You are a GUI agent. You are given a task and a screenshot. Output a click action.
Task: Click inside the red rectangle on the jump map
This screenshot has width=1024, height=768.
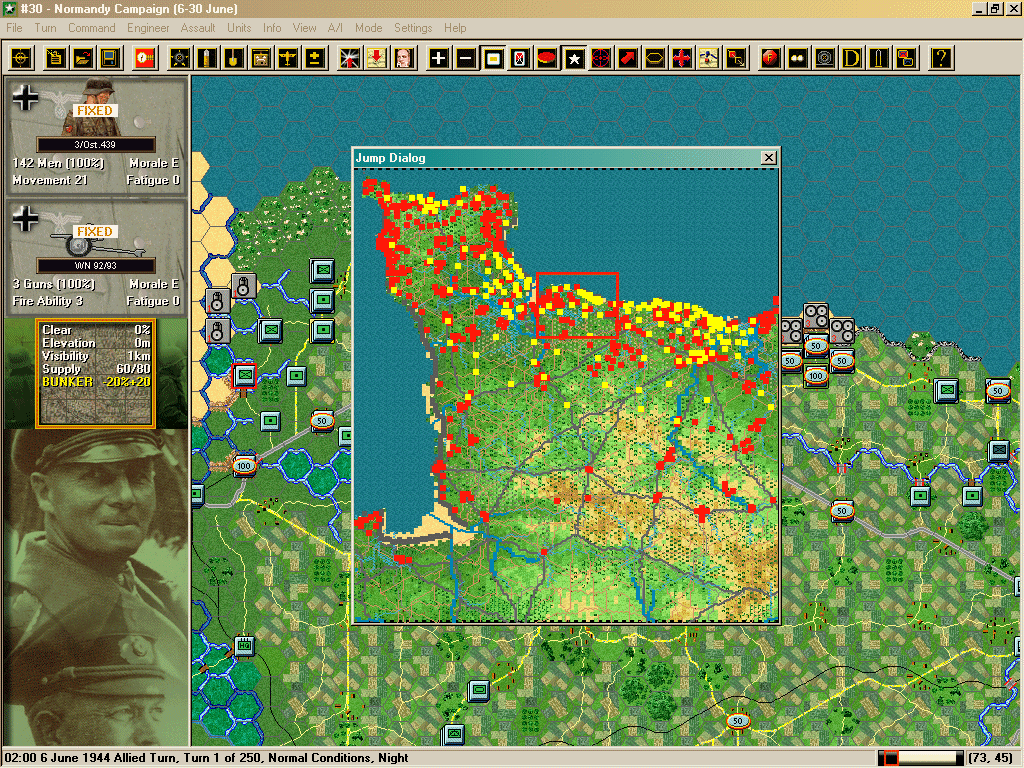click(x=577, y=305)
